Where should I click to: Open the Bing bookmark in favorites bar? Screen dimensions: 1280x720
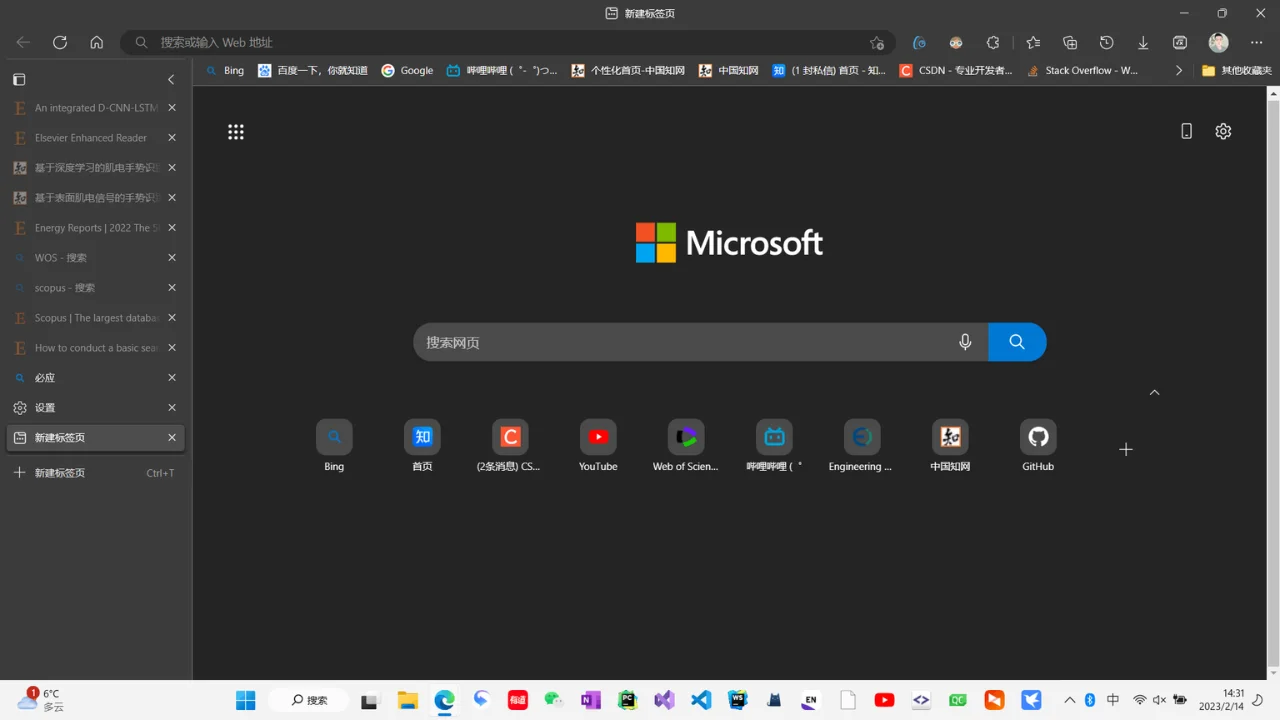pyautogui.click(x=225, y=71)
